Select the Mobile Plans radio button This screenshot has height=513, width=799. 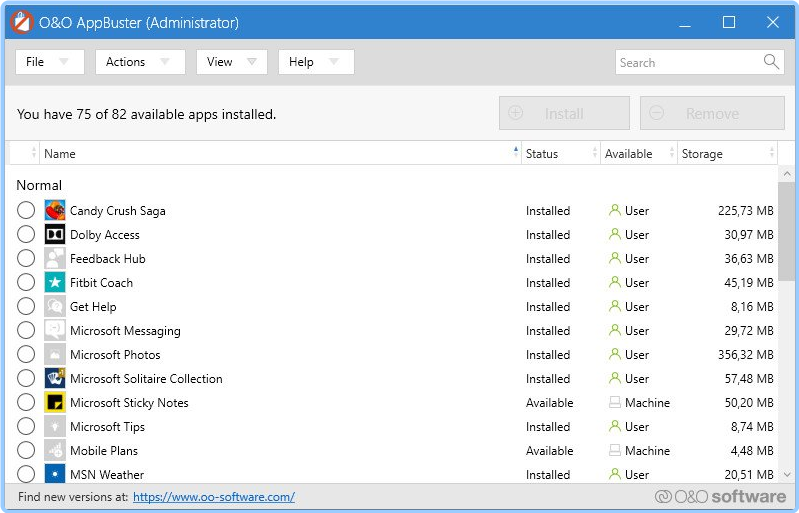coord(26,451)
